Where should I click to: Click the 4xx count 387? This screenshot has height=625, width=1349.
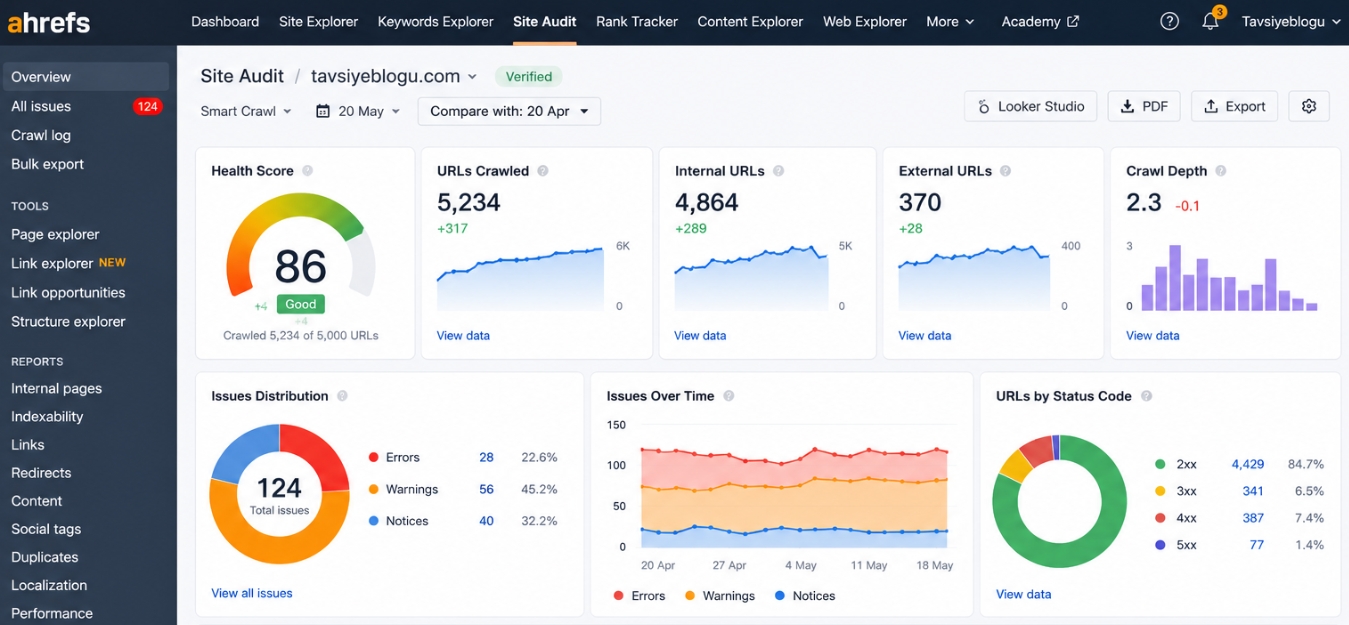[x=1253, y=518]
